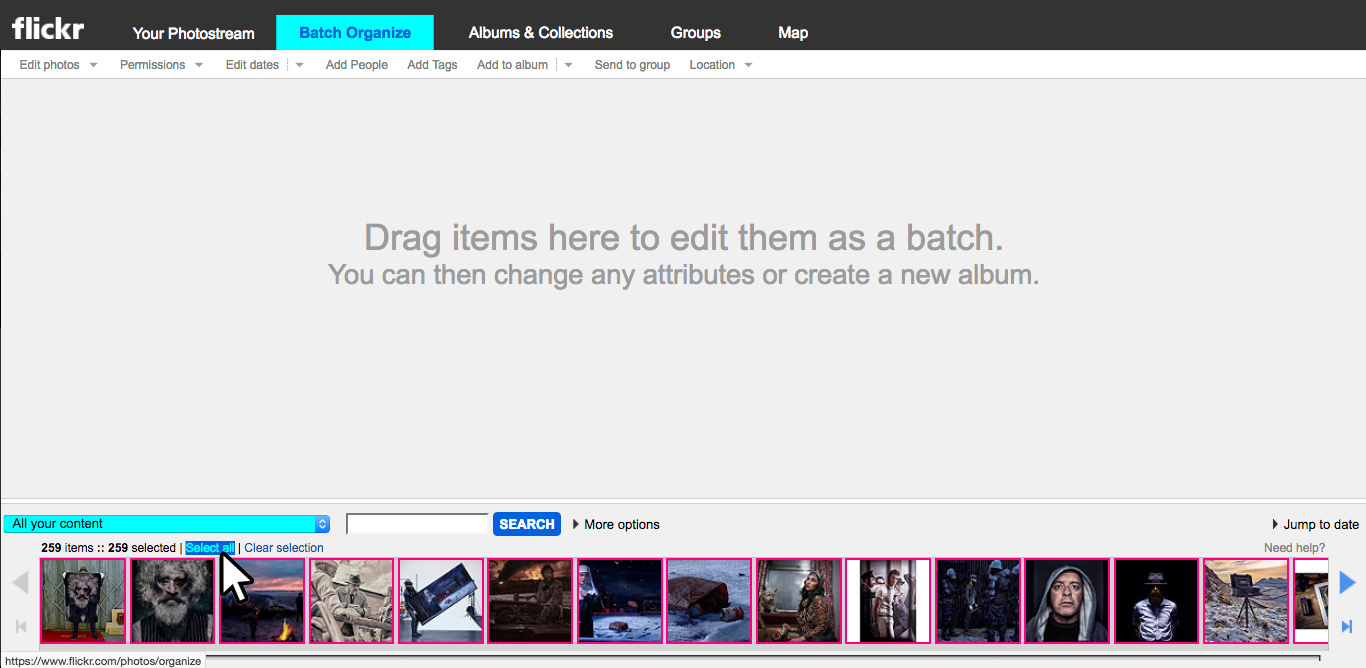
Task: Click the Select all link
Action: coord(210,548)
